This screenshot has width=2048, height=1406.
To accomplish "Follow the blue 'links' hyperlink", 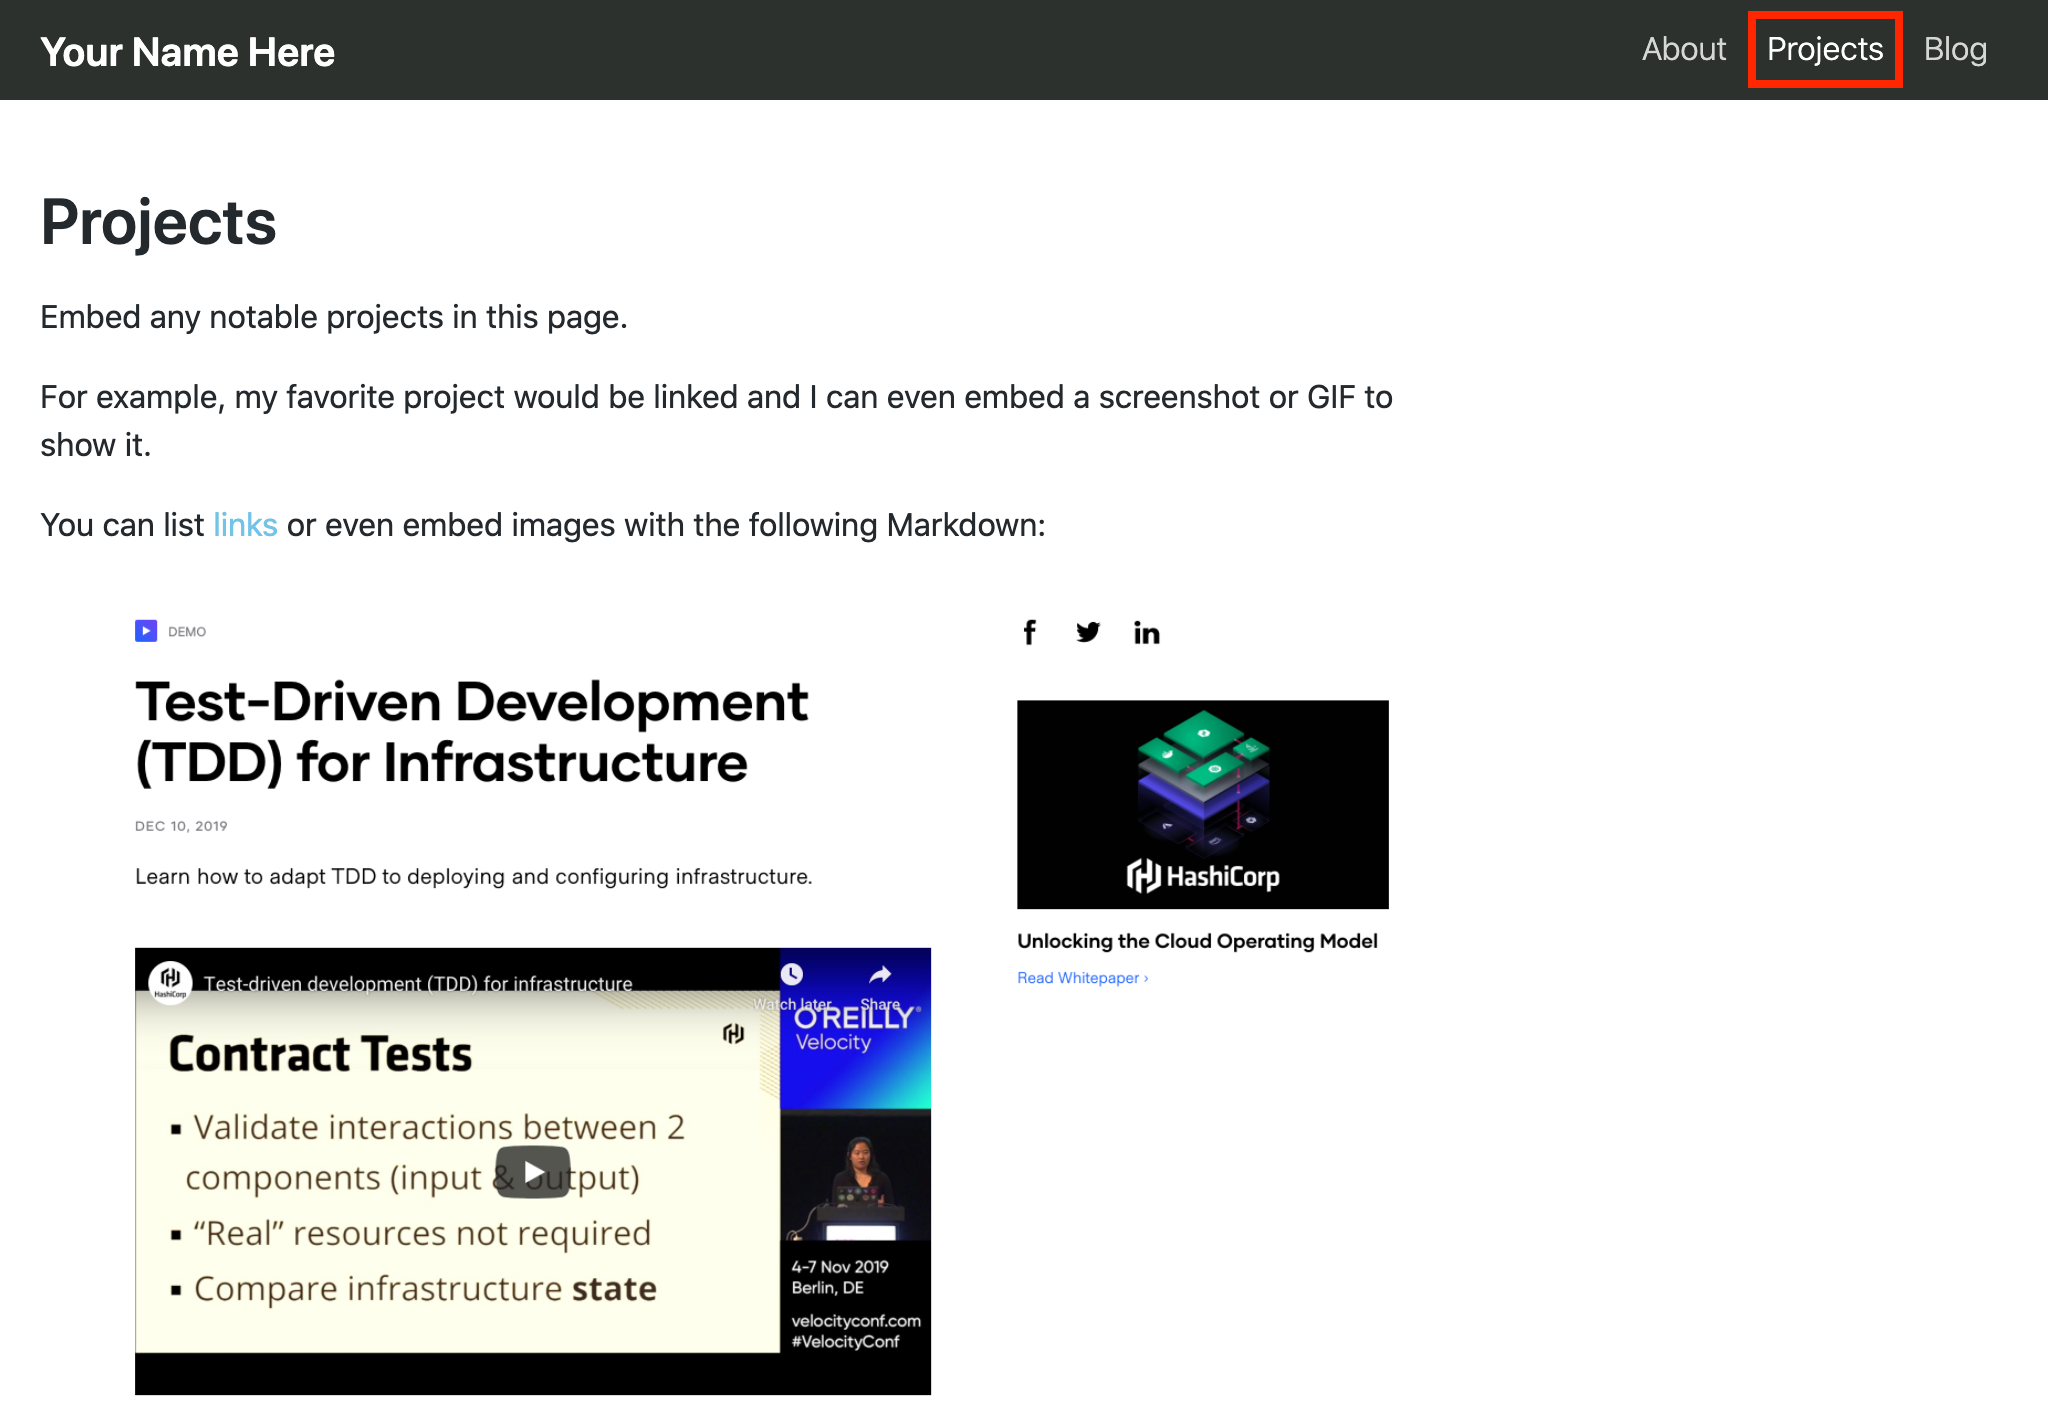I will point(245,525).
